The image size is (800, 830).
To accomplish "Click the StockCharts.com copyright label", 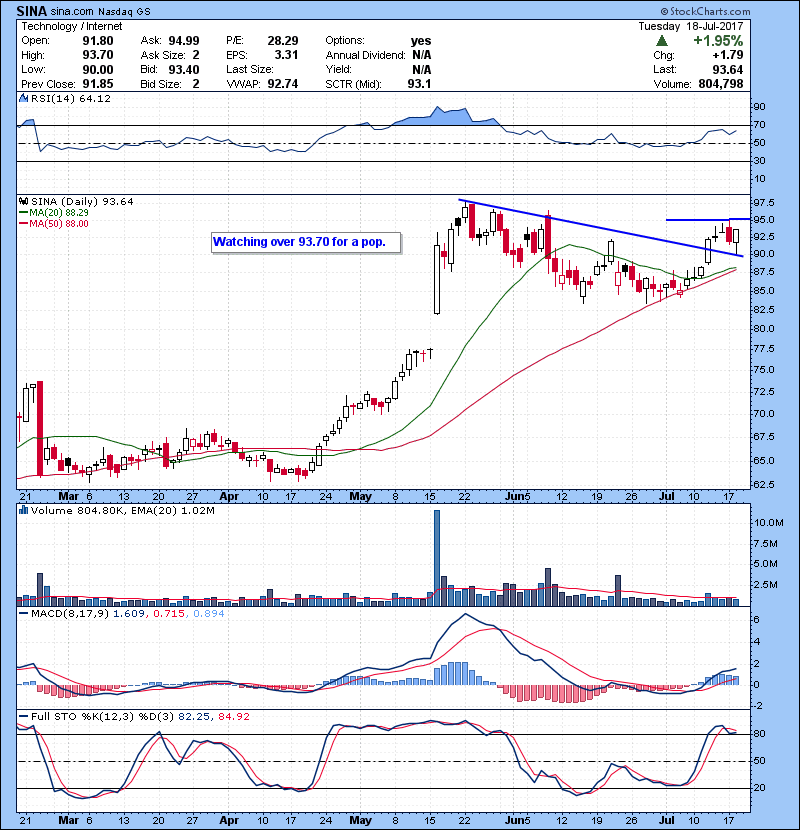I will pyautogui.click(x=705, y=11).
